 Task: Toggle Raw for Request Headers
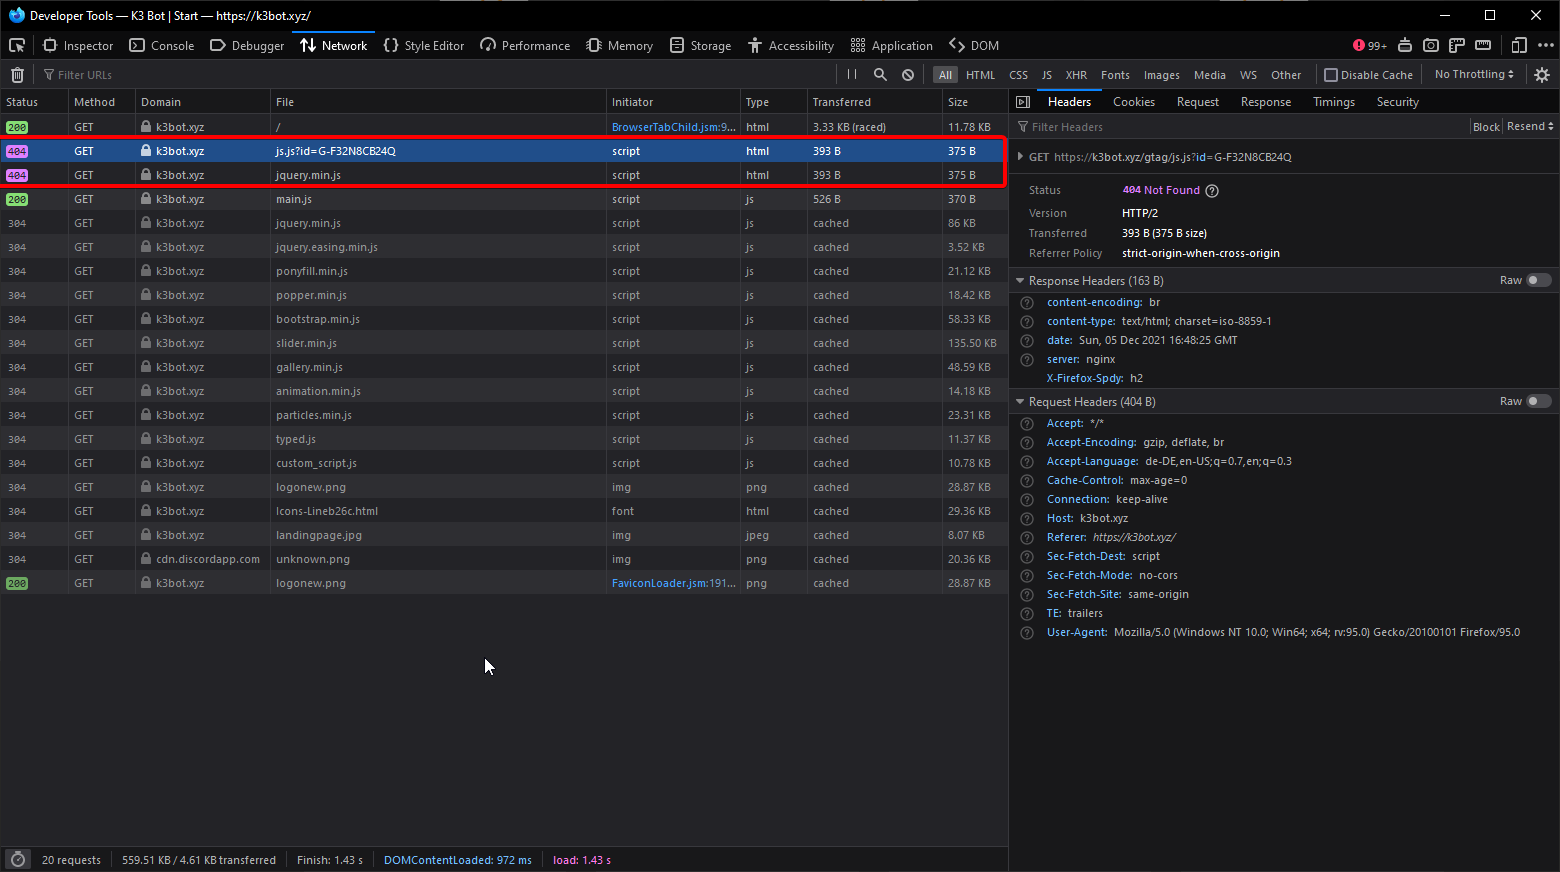pos(1539,401)
